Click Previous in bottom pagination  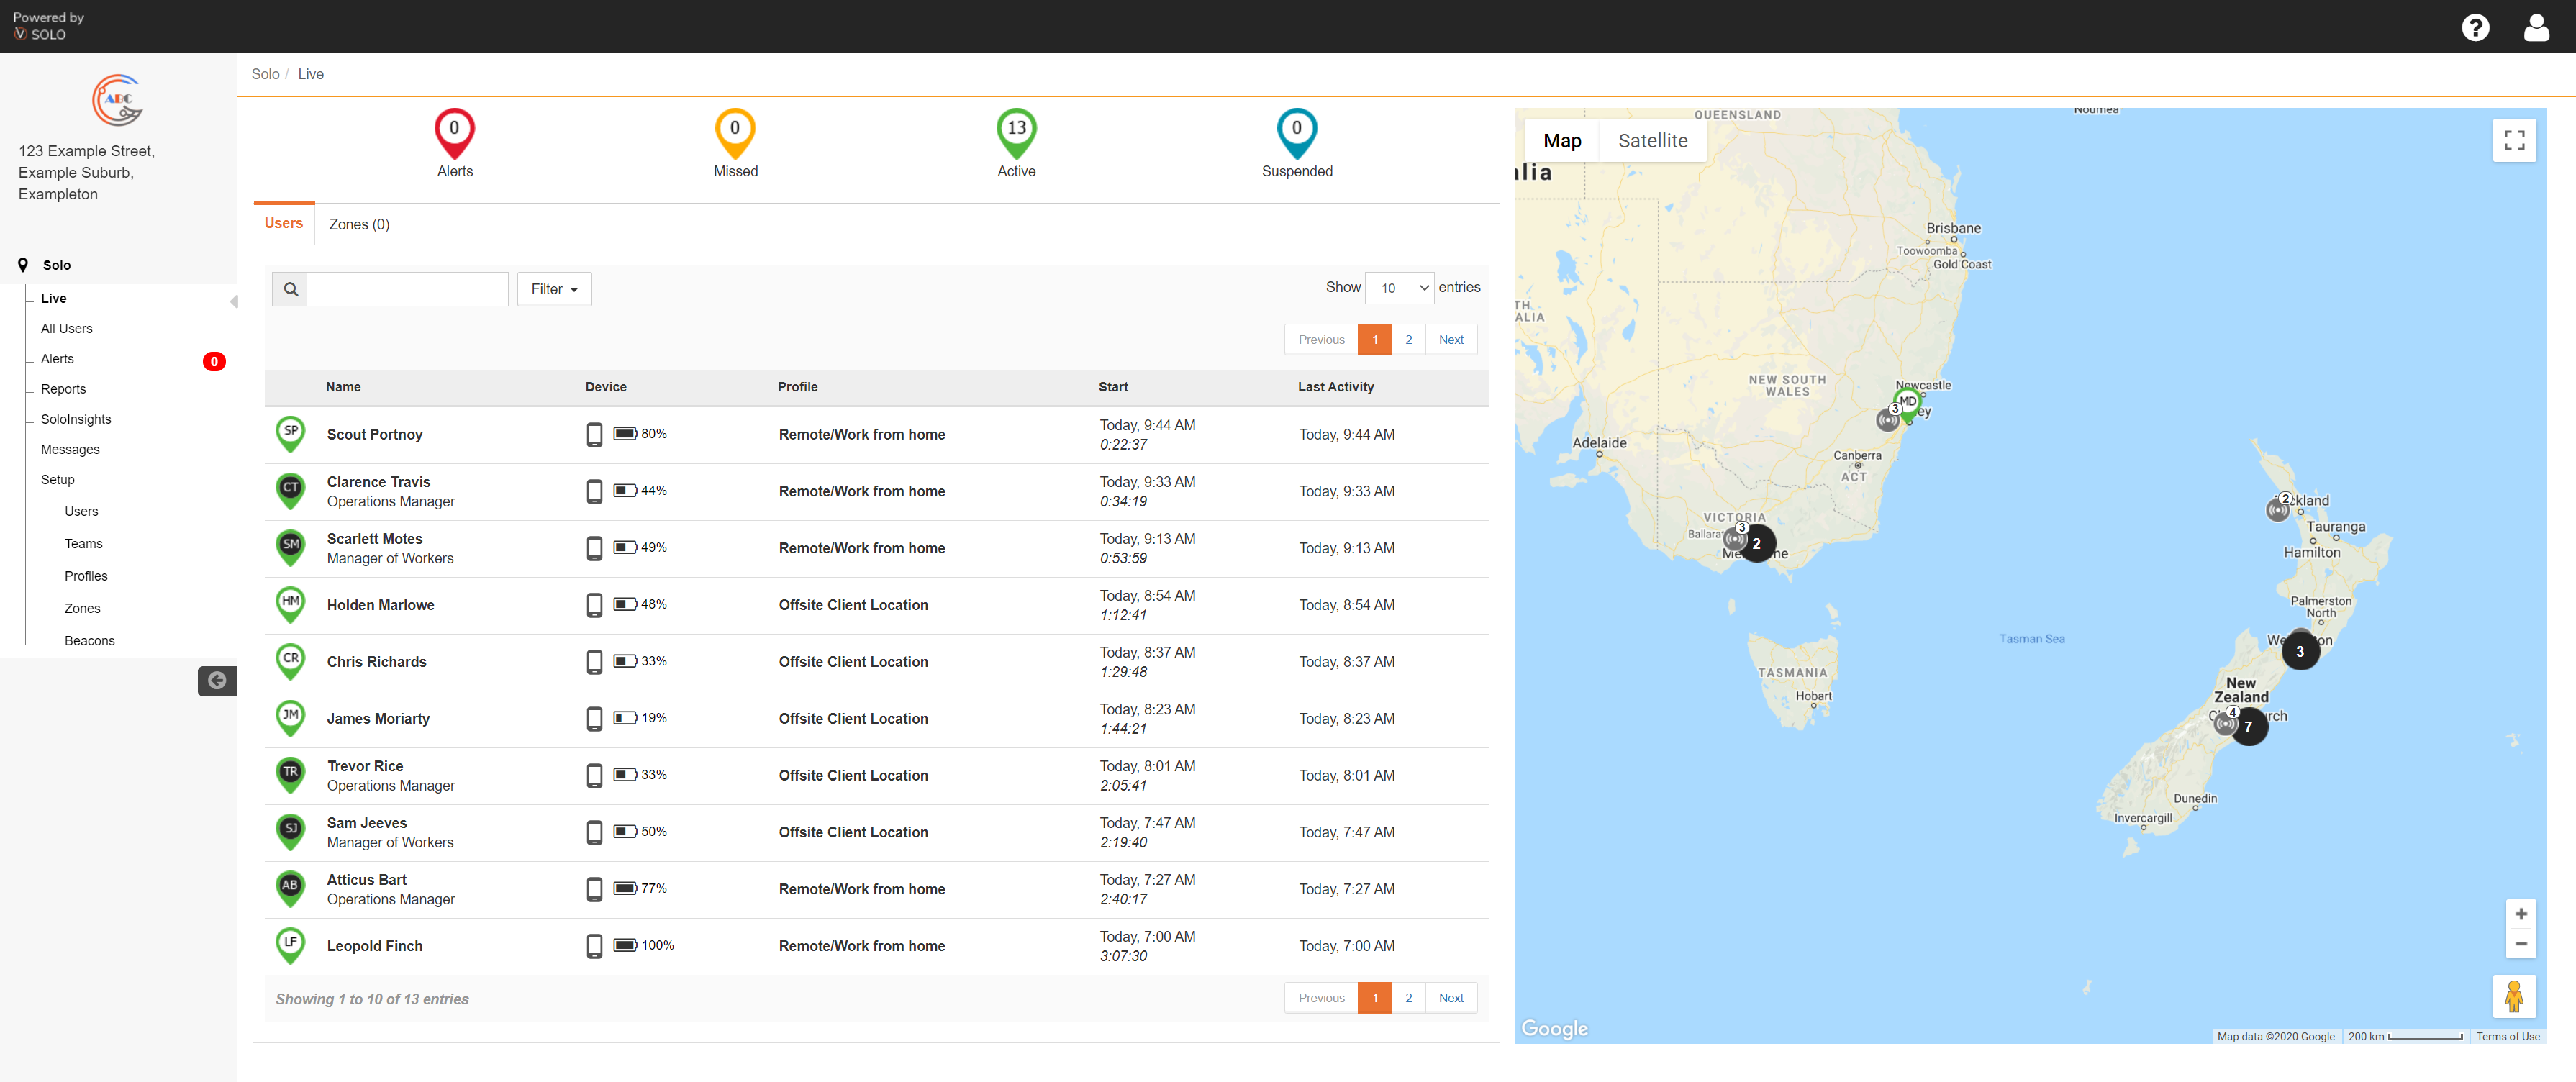[x=1321, y=998]
